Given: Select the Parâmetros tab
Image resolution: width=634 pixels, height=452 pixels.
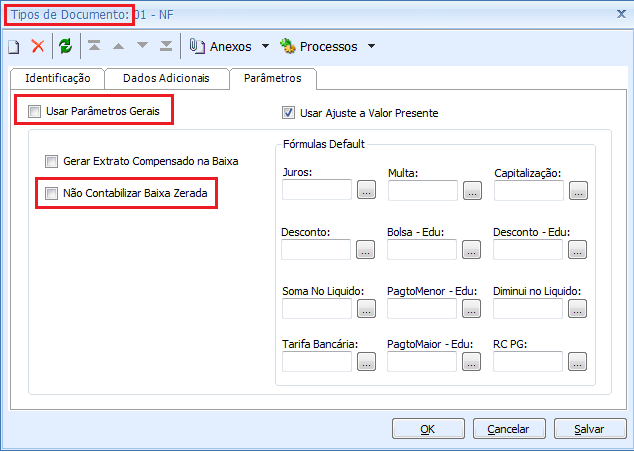Looking at the screenshot, I should point(273,78).
